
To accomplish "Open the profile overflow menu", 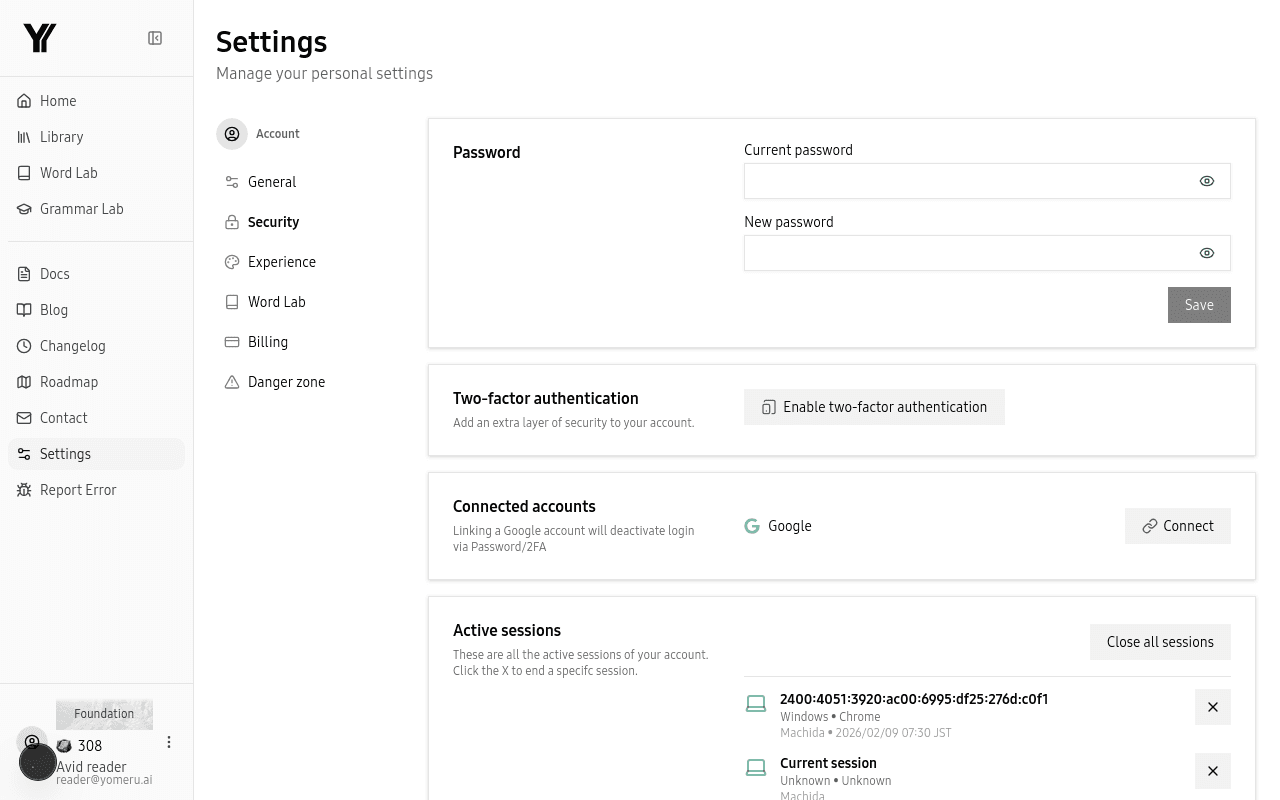I will (x=169, y=742).
